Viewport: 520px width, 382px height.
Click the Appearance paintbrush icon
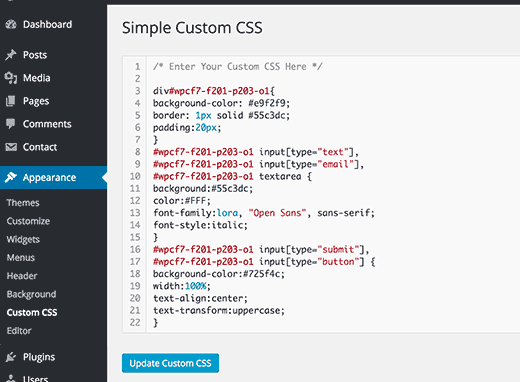(x=11, y=177)
